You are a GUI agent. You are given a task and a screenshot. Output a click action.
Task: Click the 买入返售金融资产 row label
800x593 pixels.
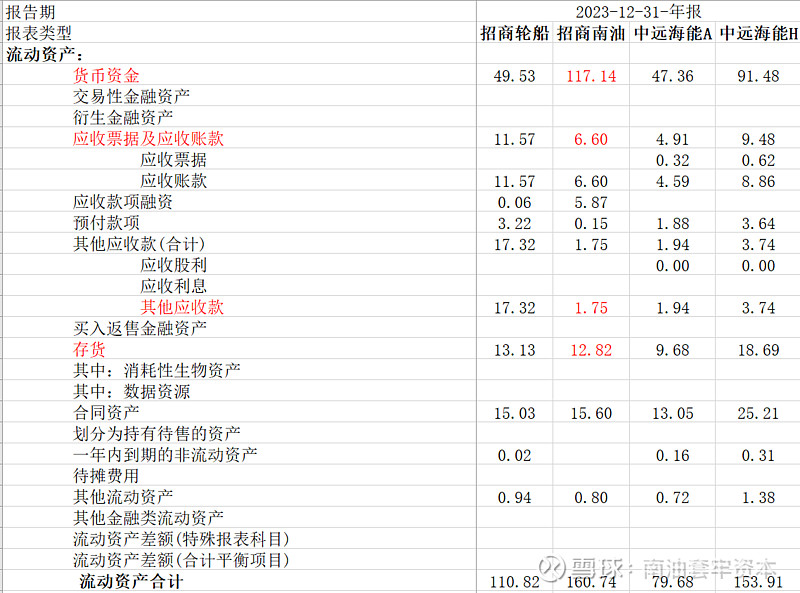click(x=140, y=328)
